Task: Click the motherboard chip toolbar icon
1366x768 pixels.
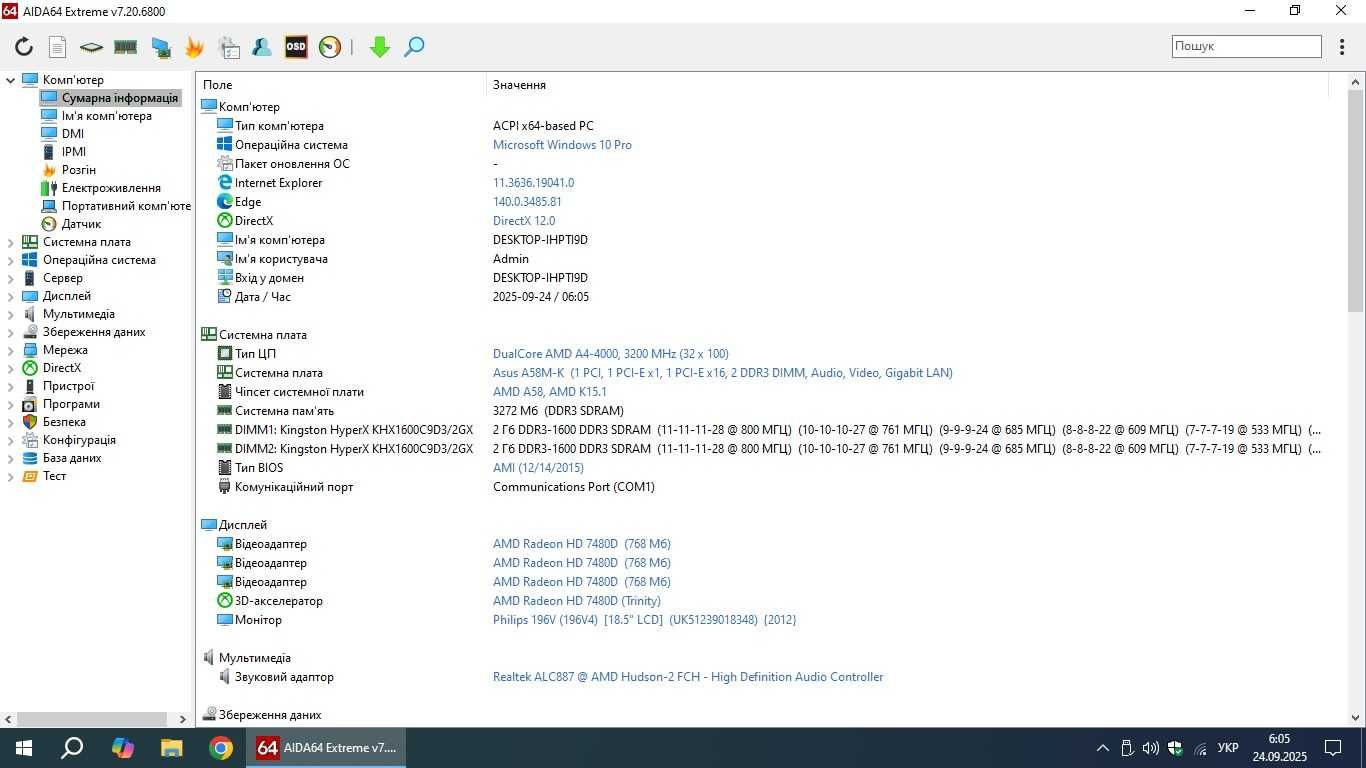Action: (x=91, y=47)
